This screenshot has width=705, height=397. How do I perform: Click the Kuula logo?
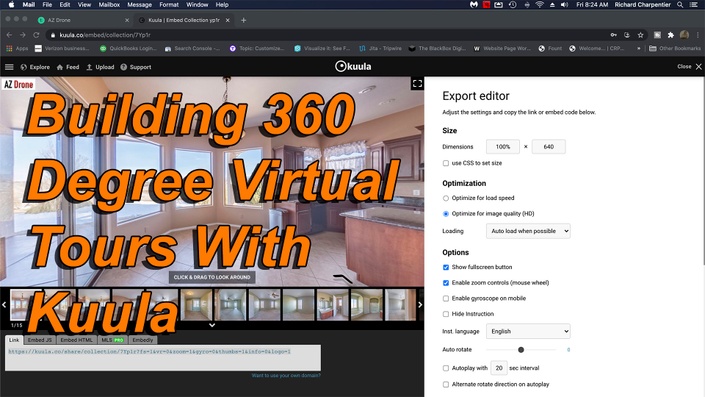point(353,67)
